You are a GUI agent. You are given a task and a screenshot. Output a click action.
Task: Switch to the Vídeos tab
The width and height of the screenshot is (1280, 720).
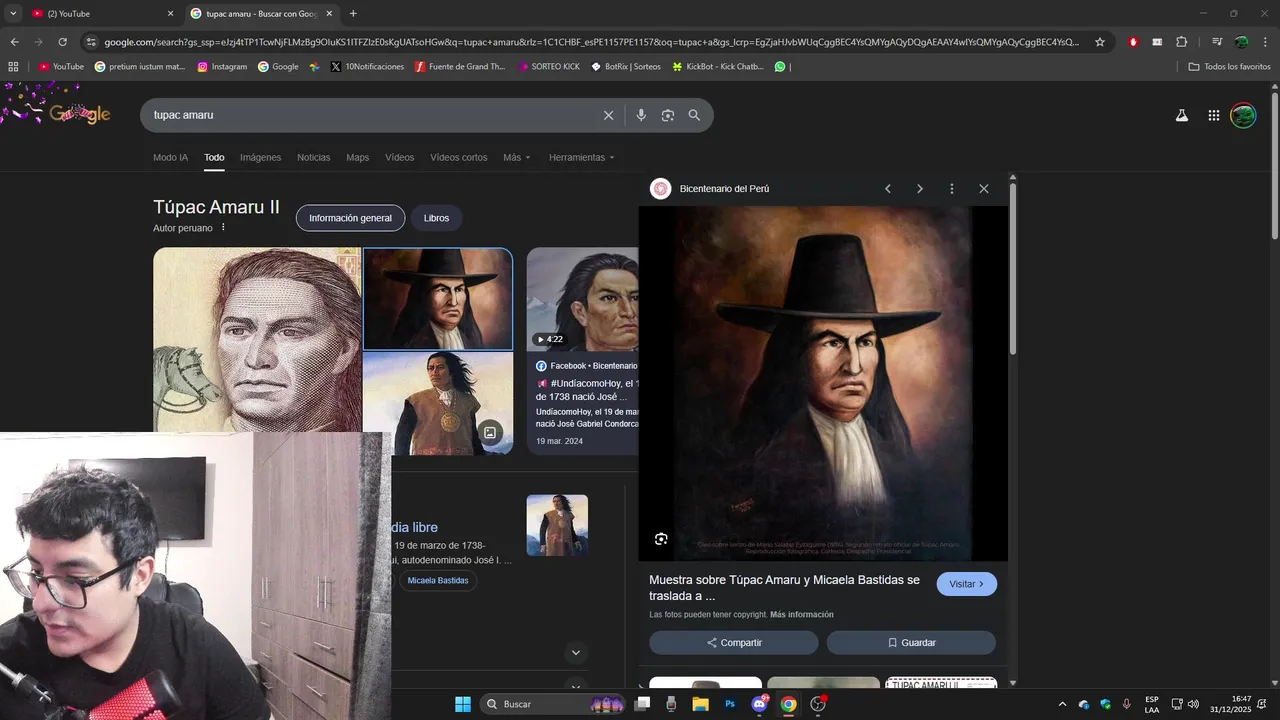point(400,158)
